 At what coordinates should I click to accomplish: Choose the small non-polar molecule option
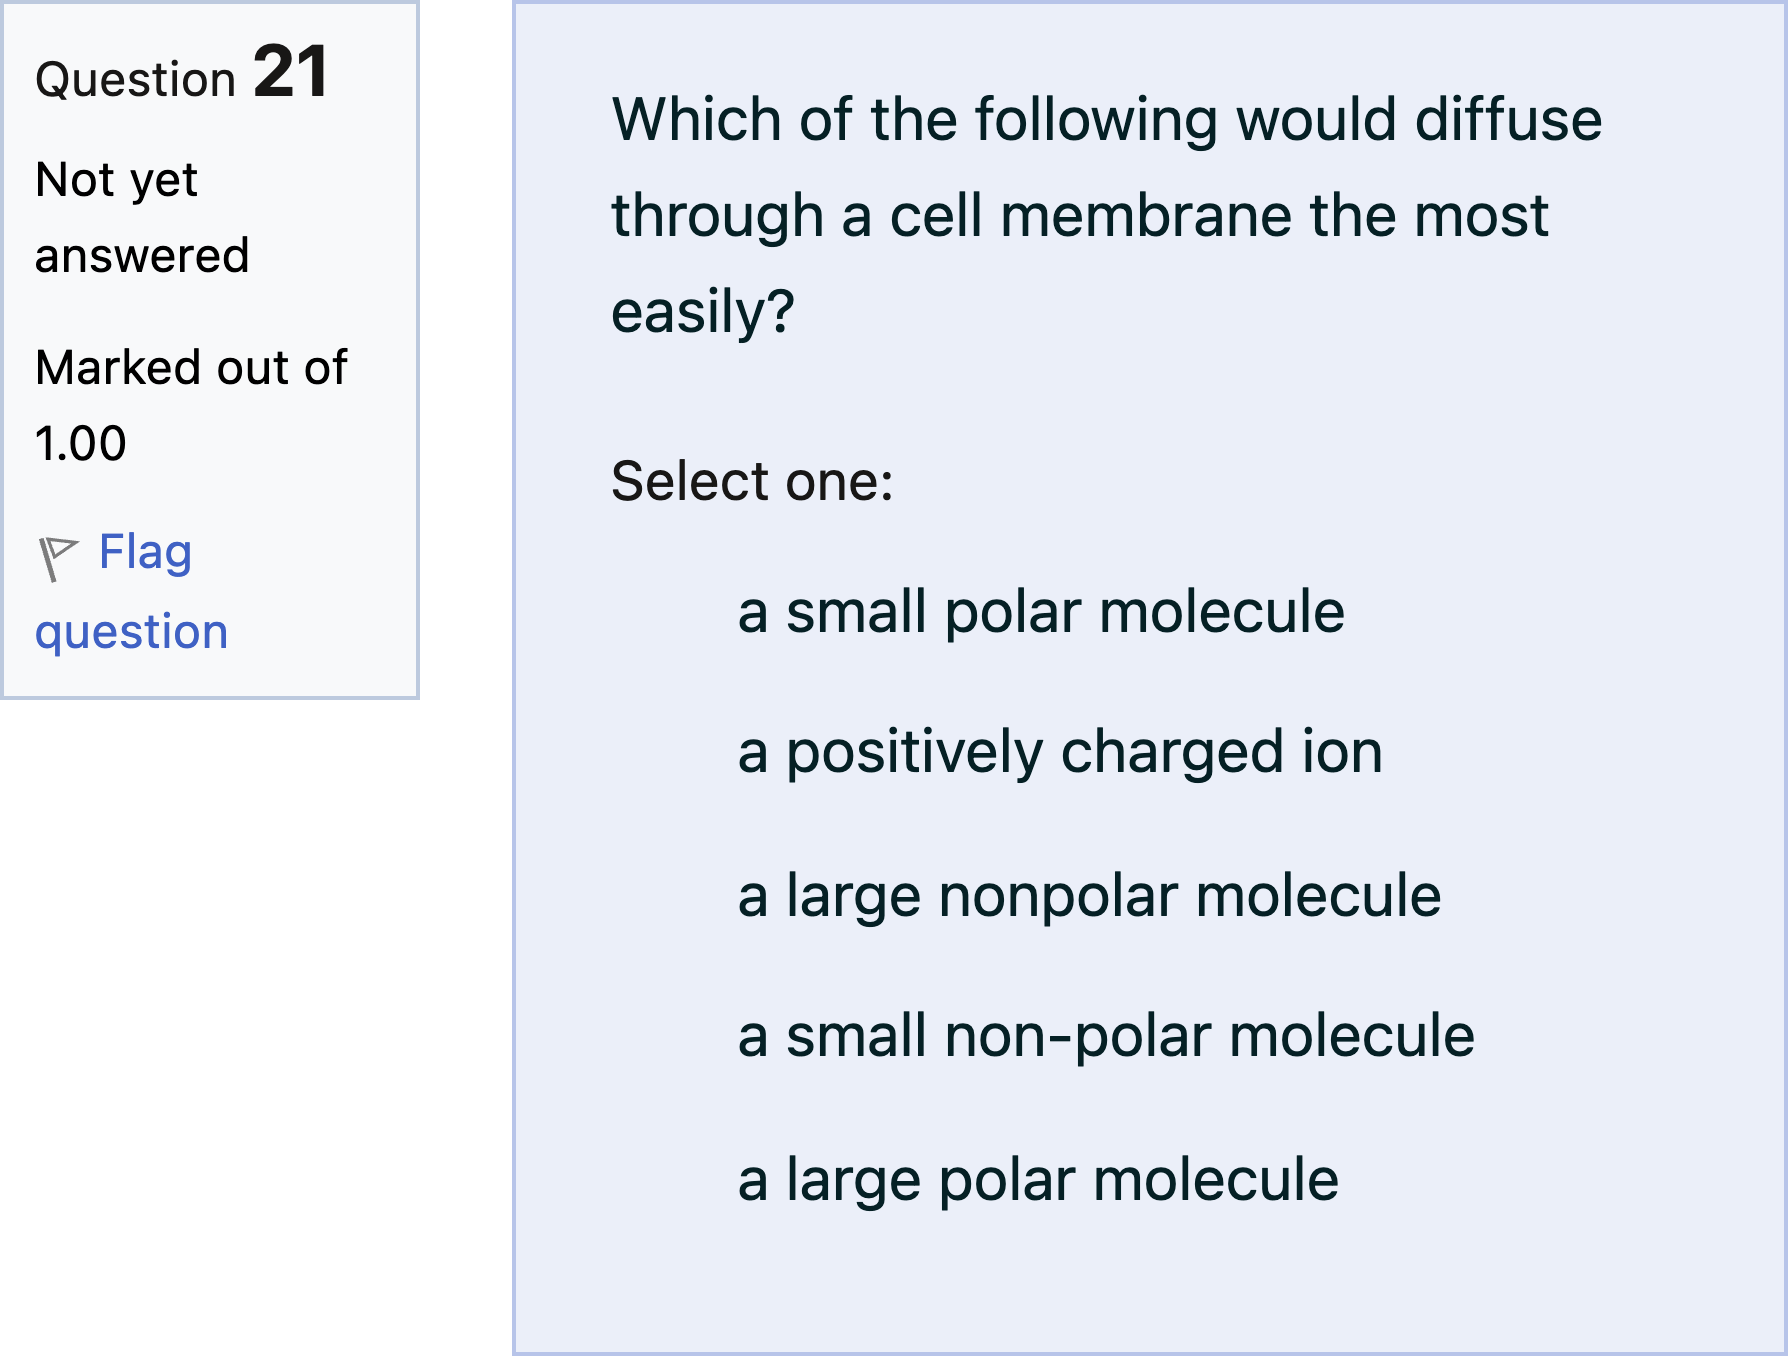pos(1104,1037)
